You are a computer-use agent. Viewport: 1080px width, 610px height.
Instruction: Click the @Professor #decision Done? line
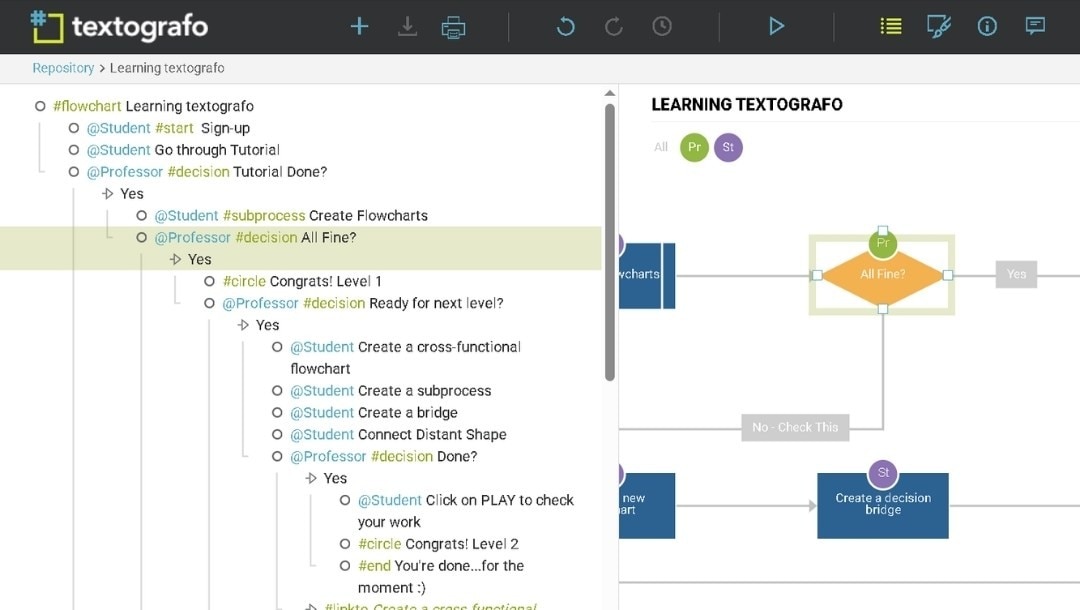tap(384, 456)
